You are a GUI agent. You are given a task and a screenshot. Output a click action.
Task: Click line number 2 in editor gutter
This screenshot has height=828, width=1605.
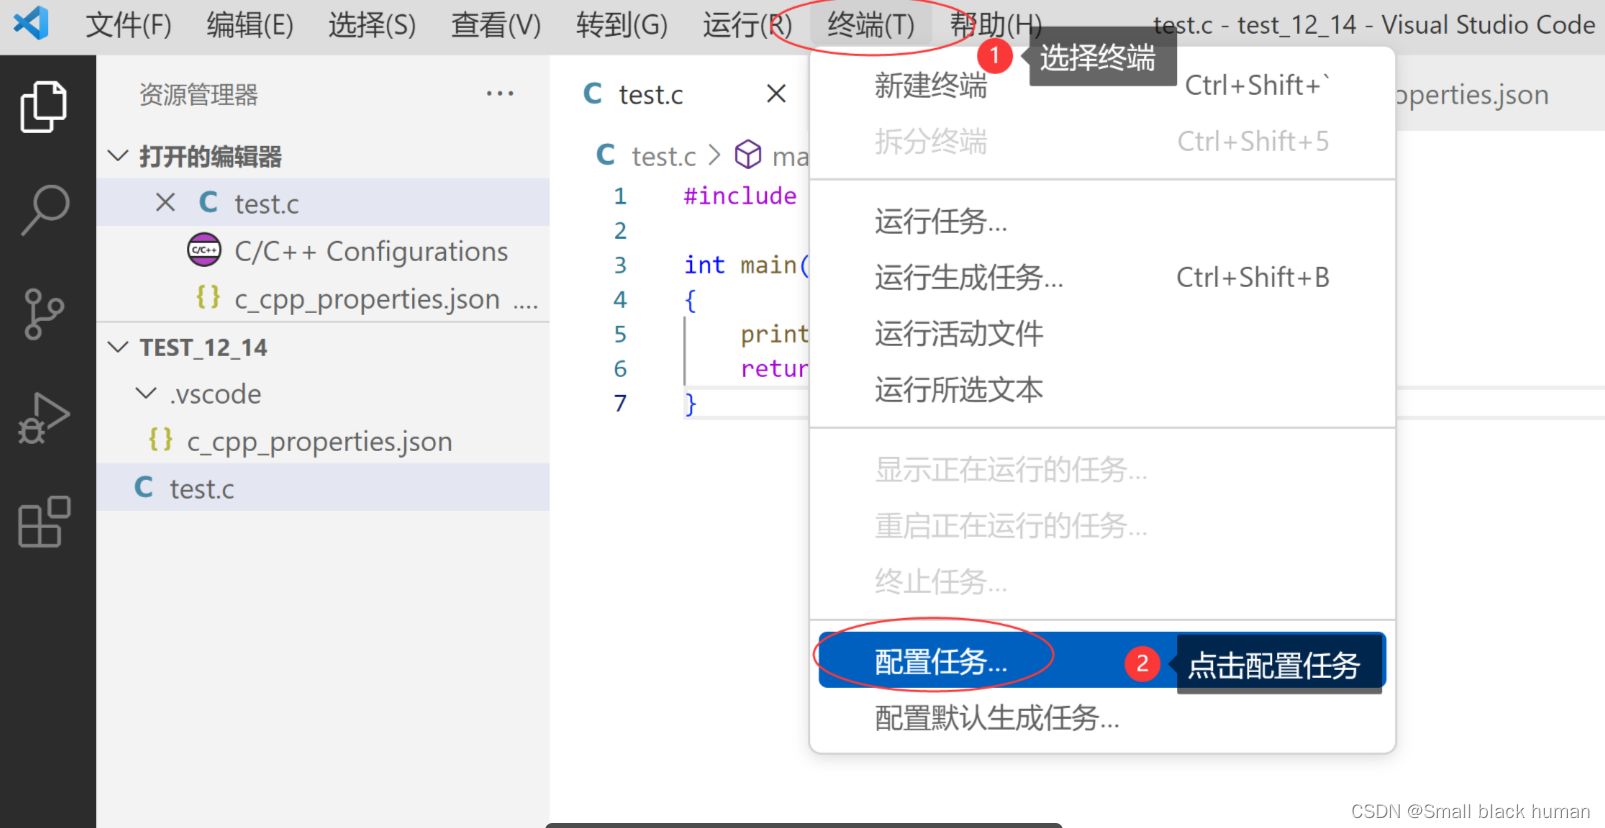(620, 231)
